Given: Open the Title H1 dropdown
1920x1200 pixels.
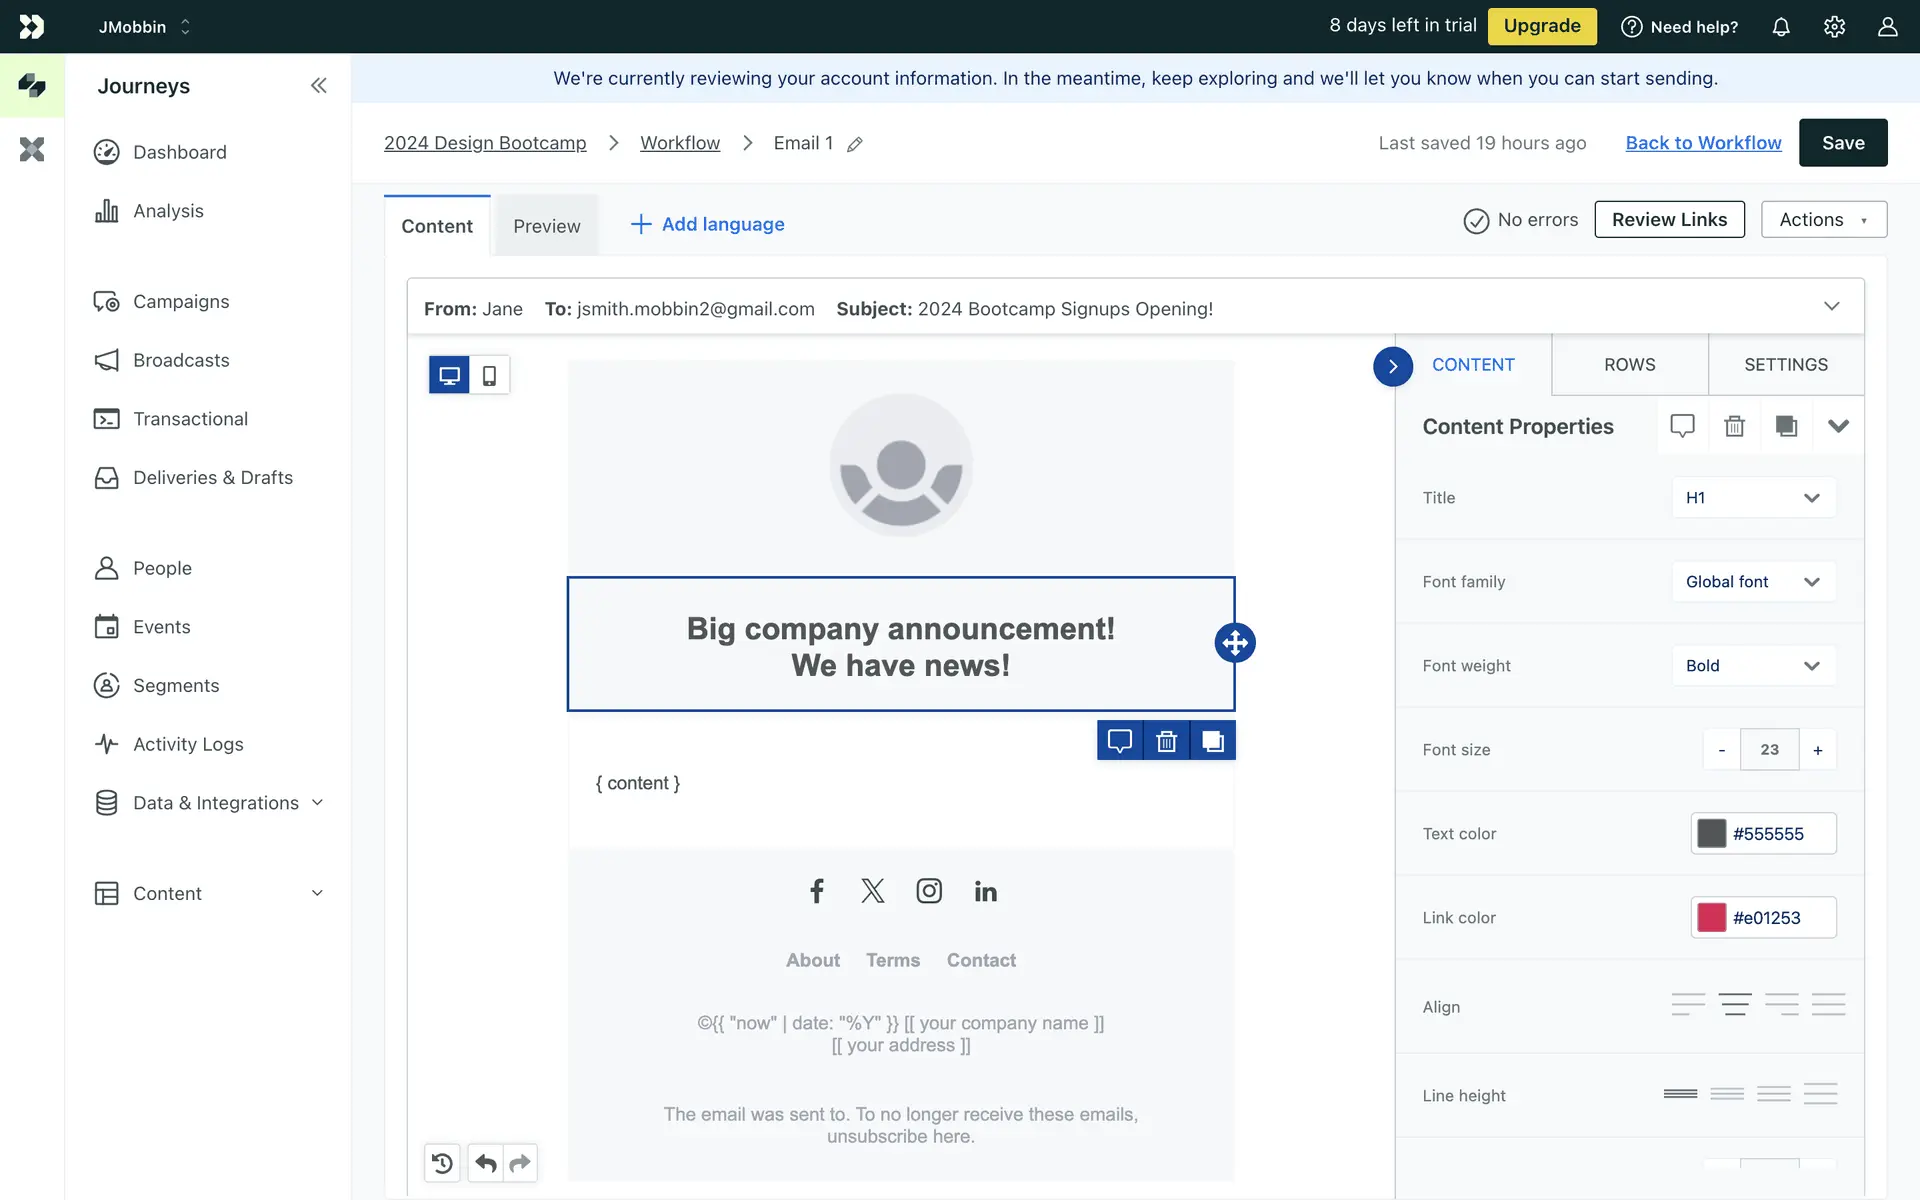Looking at the screenshot, I should coord(1753,498).
